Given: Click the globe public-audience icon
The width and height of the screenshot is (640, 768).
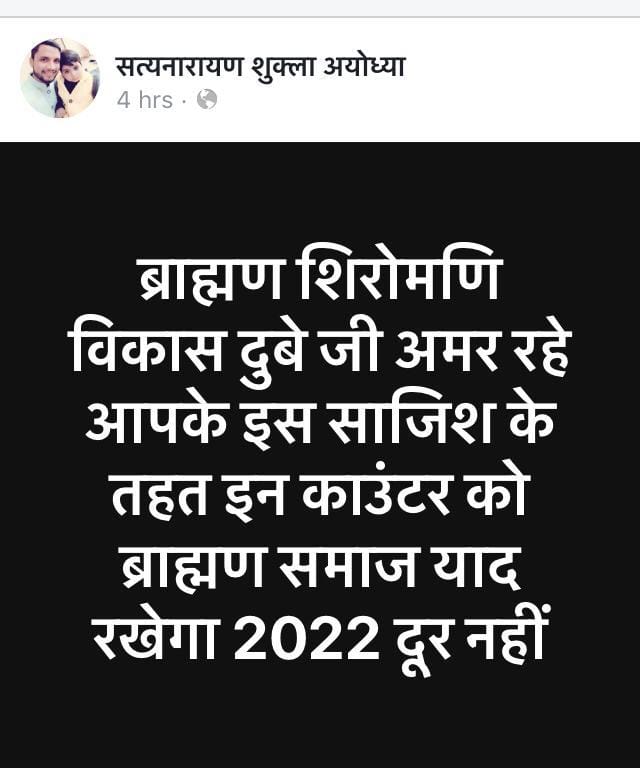Looking at the screenshot, I should tap(207, 99).
